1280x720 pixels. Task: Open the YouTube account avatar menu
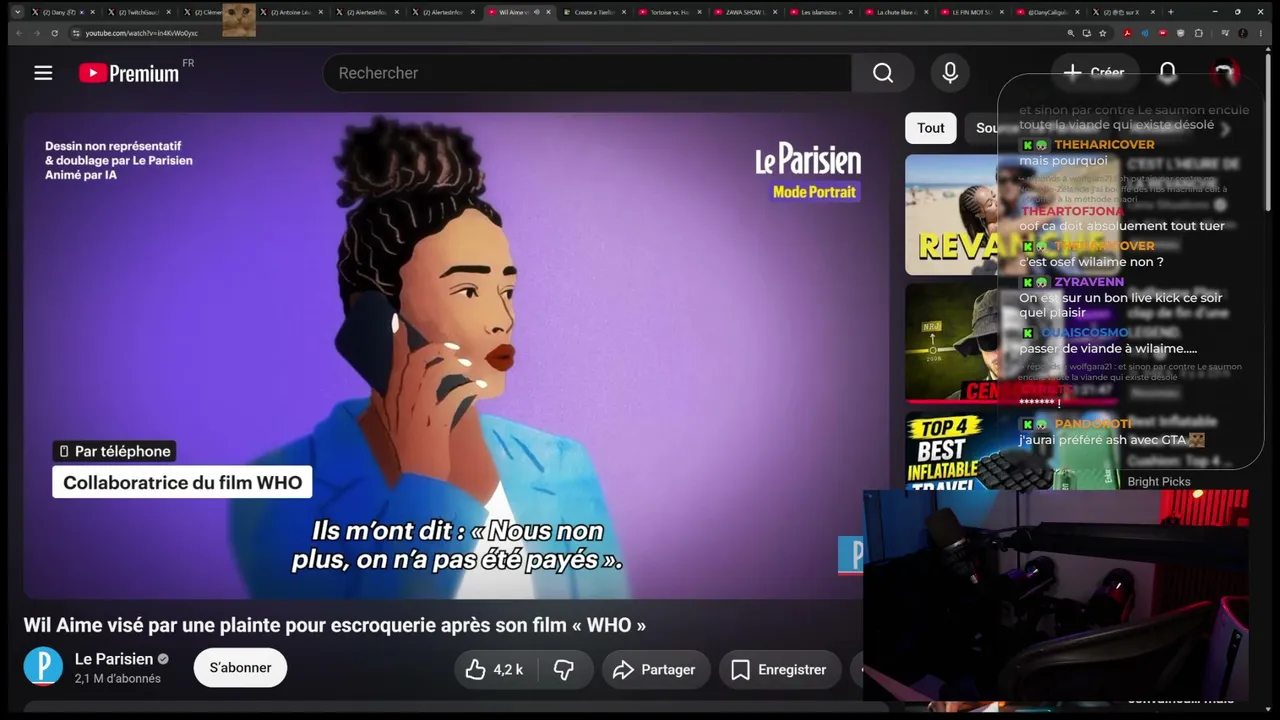[x=1225, y=73]
